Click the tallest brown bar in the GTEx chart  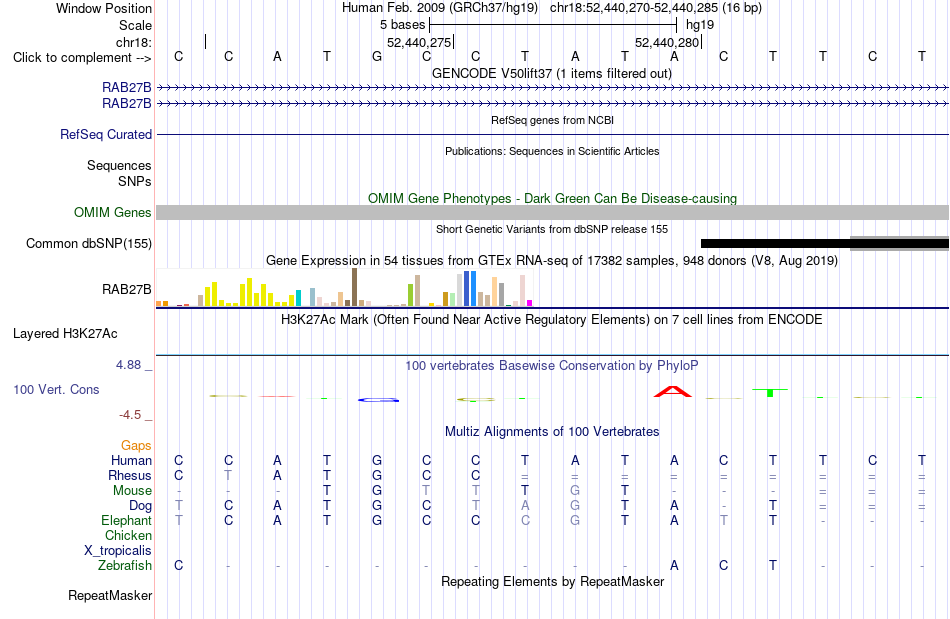pyautogui.click(x=354, y=287)
